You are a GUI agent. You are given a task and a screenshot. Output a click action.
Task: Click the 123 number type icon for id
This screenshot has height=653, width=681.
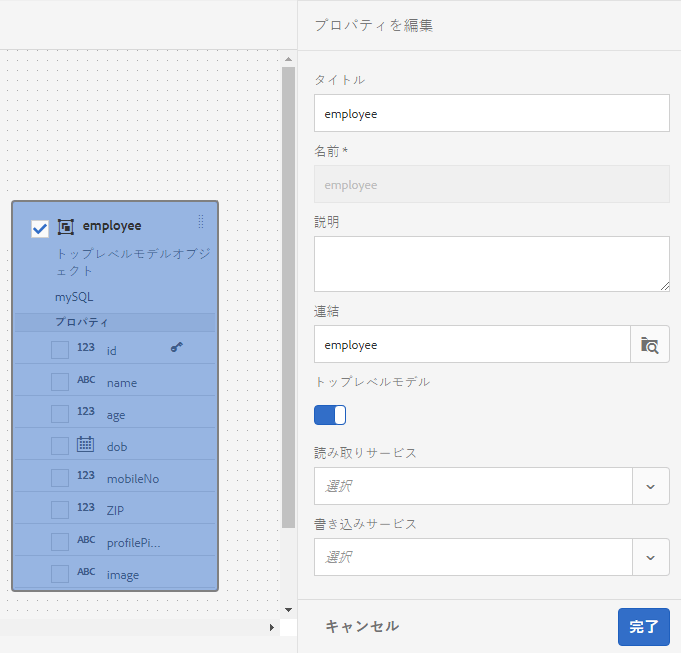86,347
